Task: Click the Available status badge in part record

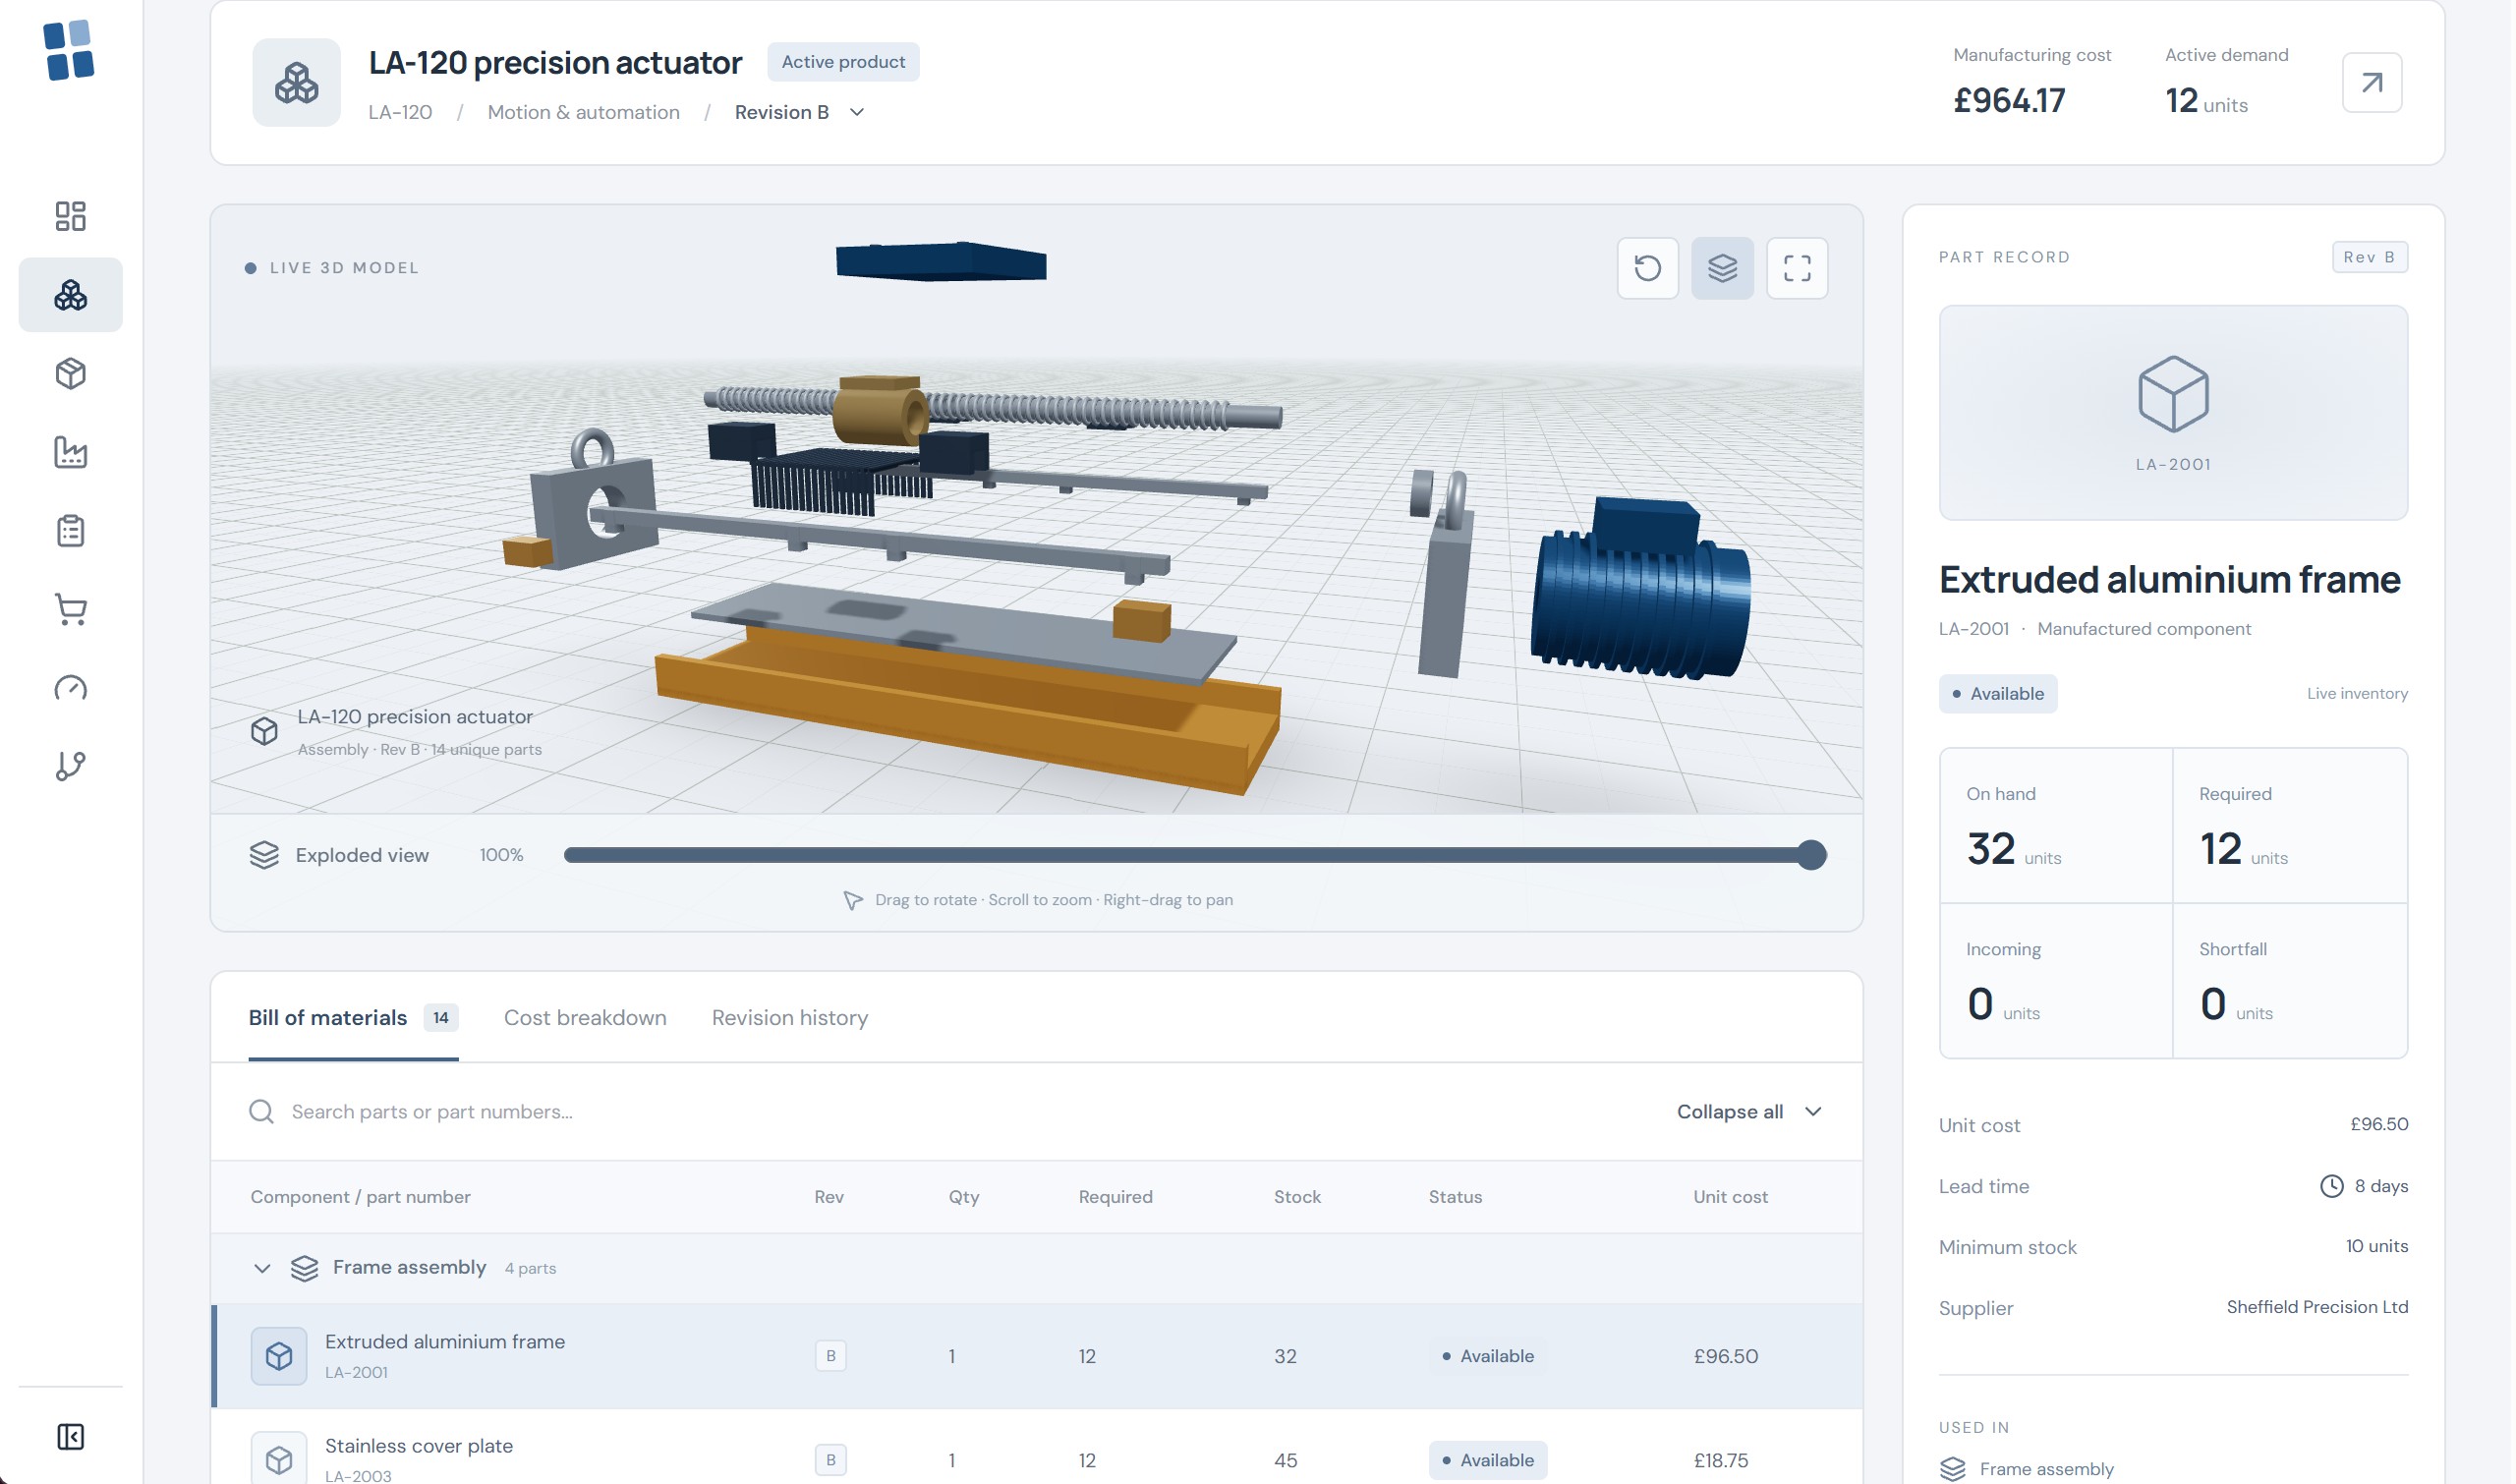Action: tap(1998, 694)
